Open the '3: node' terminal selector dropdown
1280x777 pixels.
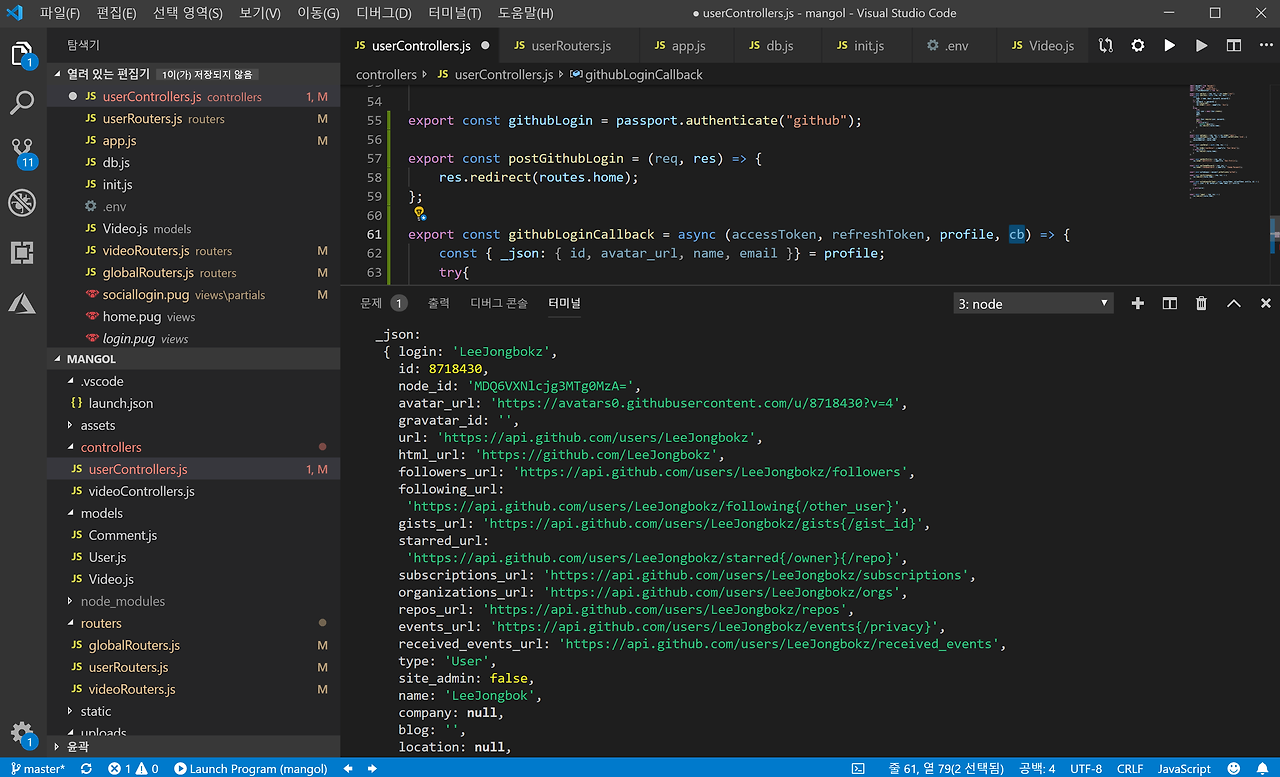tap(1033, 303)
